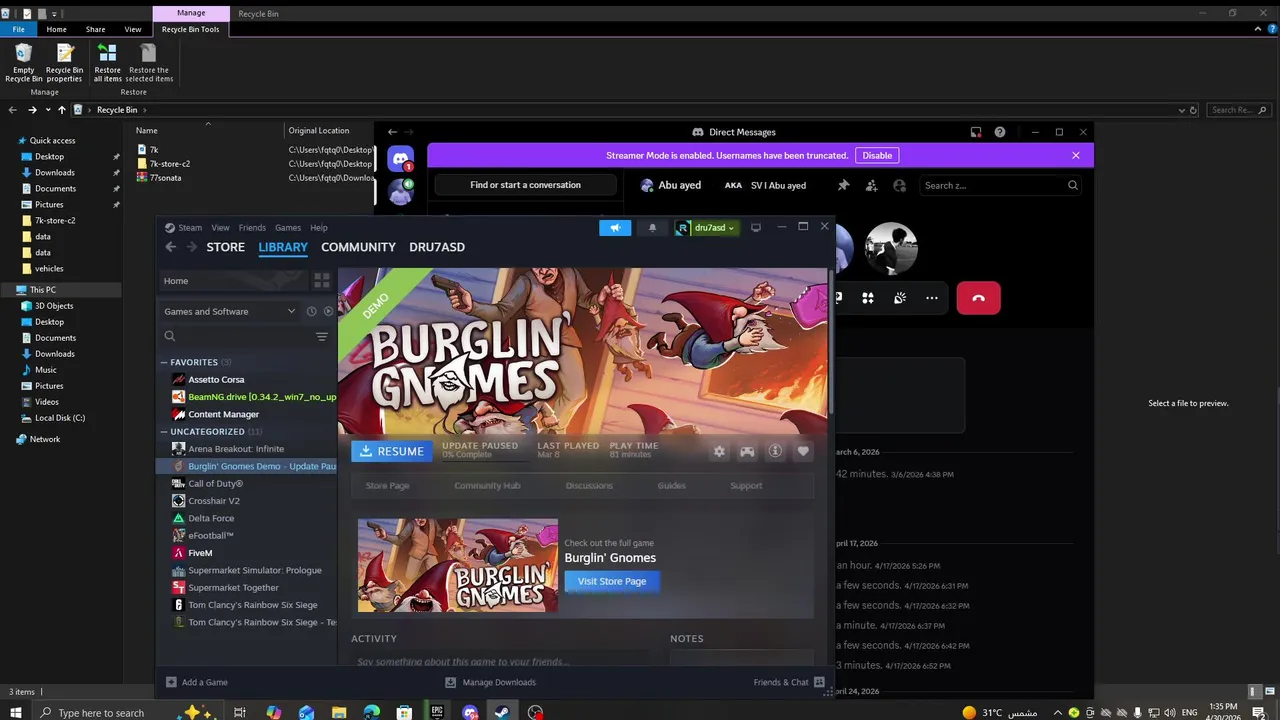Open the Epic Games launcher taskbar icon
Image resolution: width=1280 pixels, height=720 pixels.
[x=437, y=712]
